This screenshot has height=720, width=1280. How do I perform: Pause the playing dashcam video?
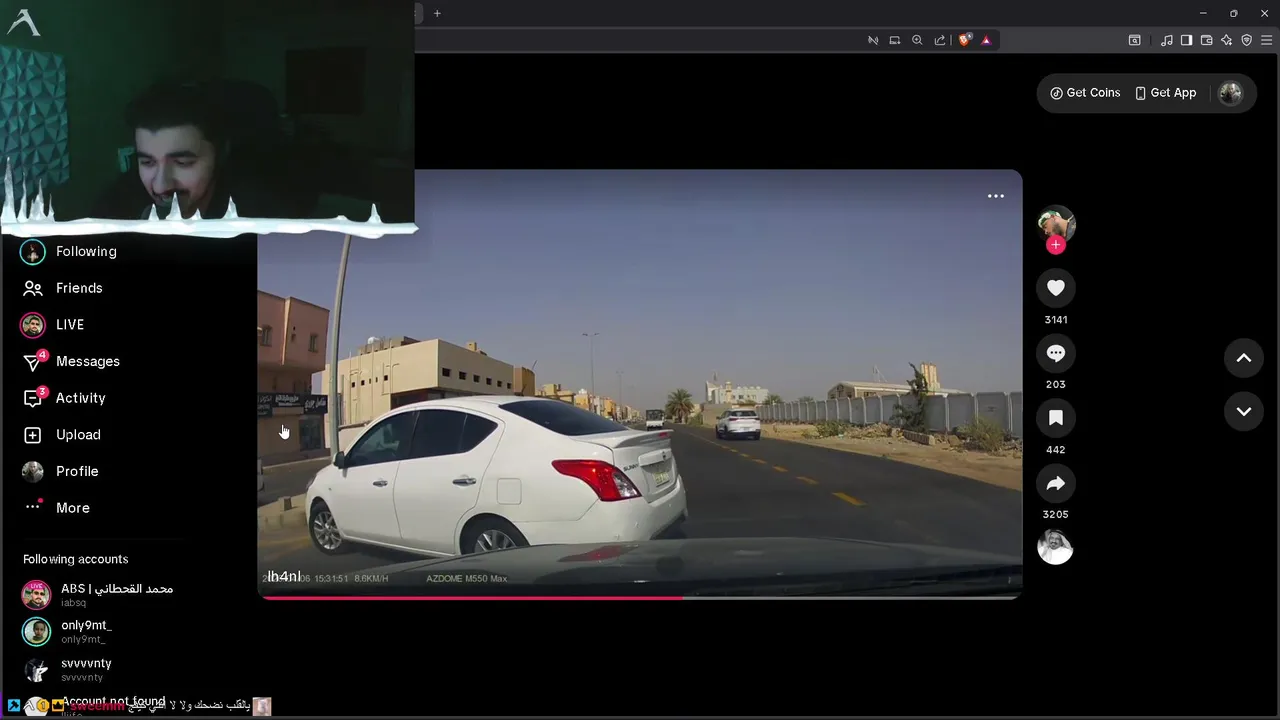pyautogui.click(x=640, y=384)
